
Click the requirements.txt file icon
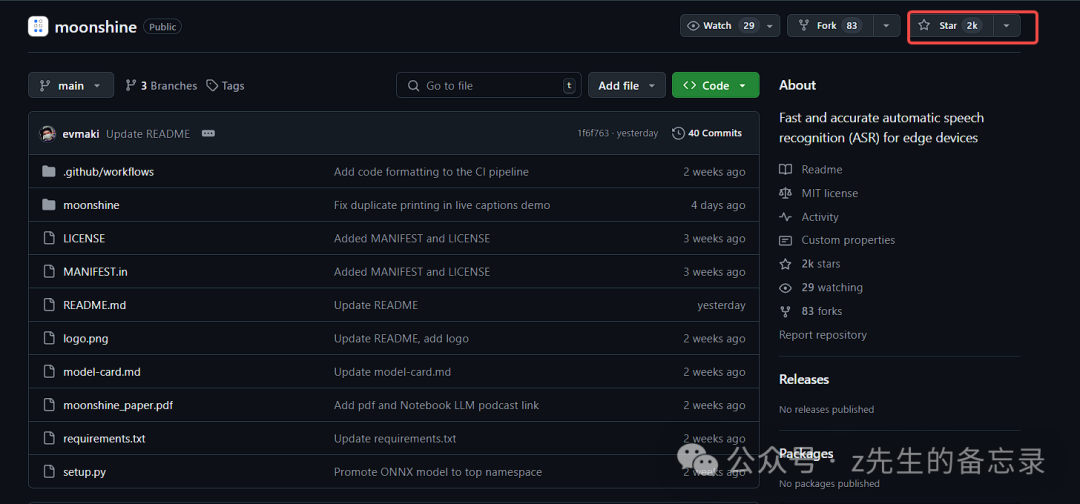[x=48, y=439]
